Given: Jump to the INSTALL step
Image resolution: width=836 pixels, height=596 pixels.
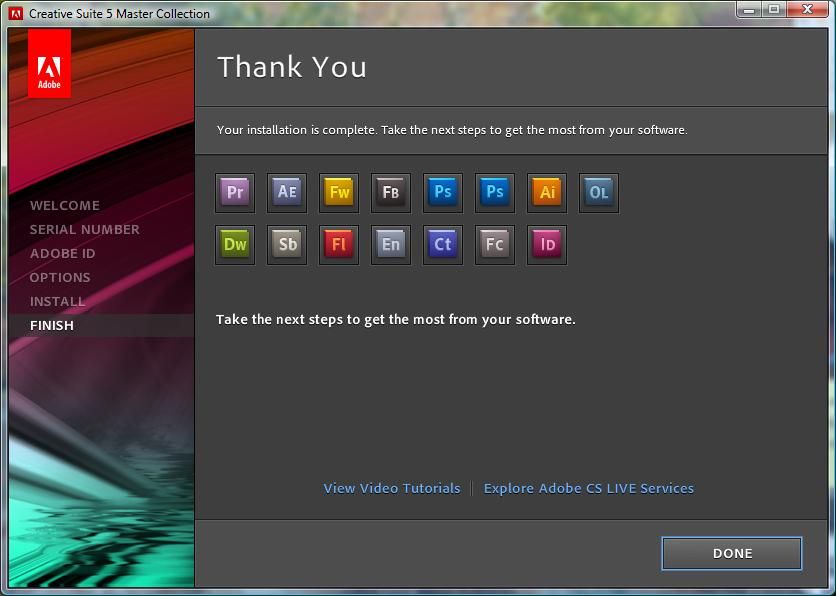Looking at the screenshot, I should click(x=57, y=301).
